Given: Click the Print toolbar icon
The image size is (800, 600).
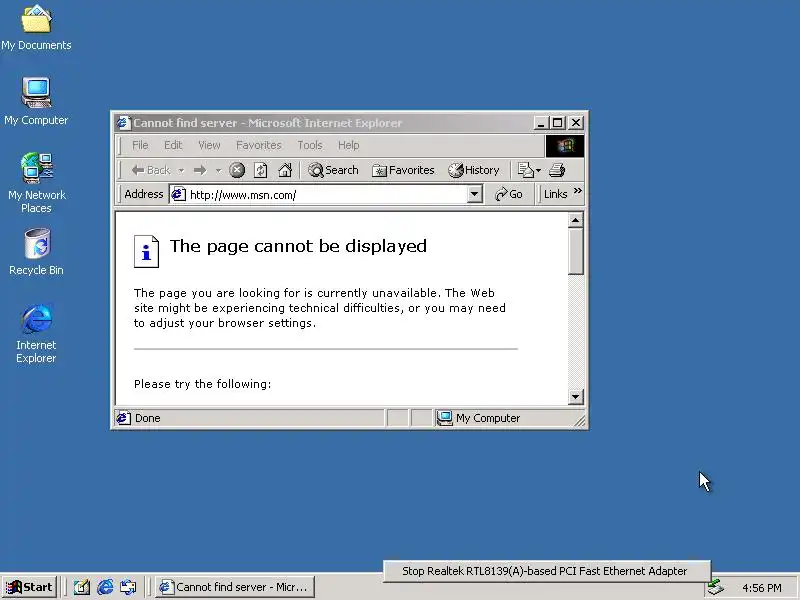Looking at the screenshot, I should [x=557, y=170].
